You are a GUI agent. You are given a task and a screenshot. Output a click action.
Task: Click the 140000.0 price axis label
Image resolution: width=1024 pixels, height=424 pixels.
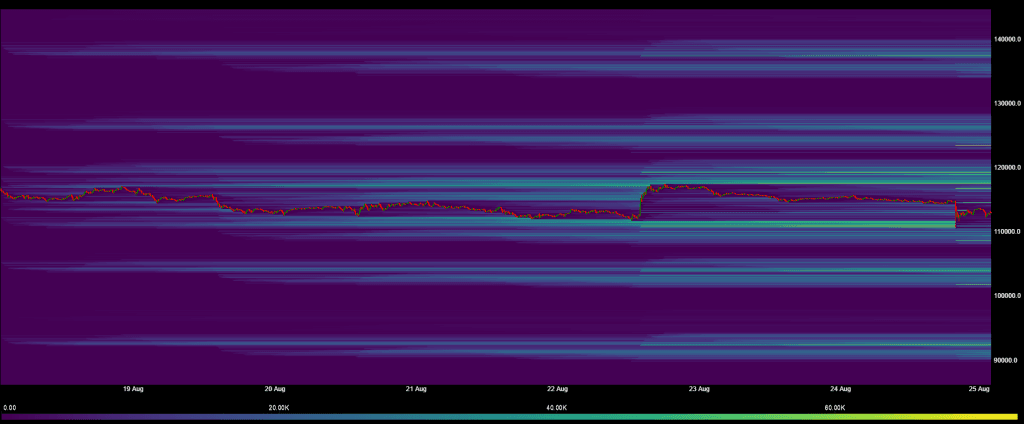click(1007, 39)
